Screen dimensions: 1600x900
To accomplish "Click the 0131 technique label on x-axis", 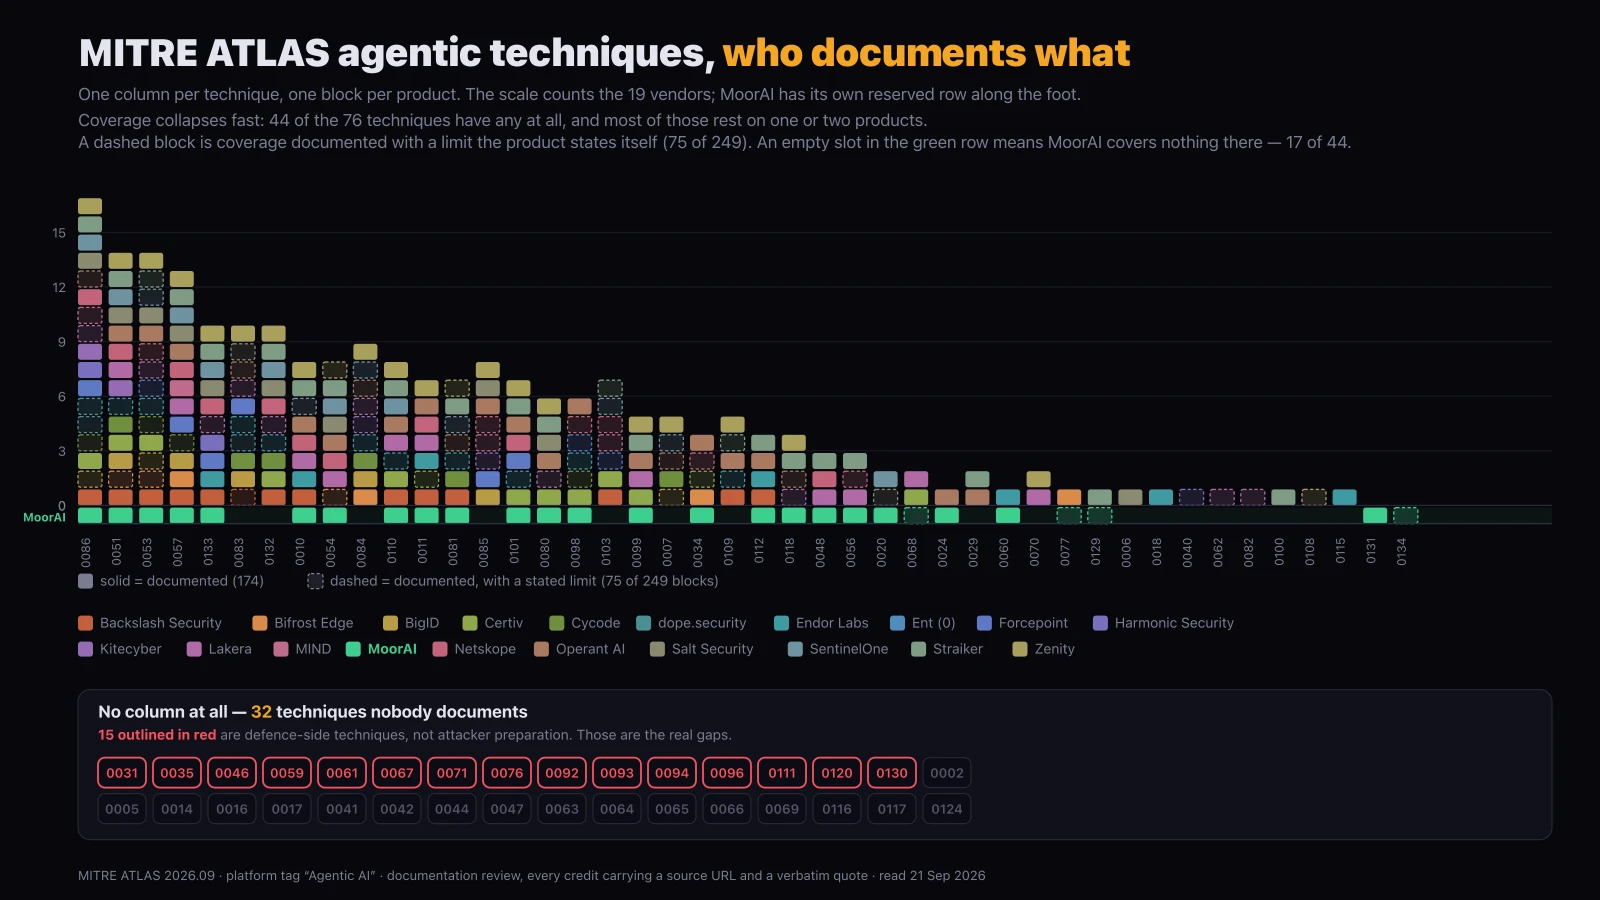I will pos(1371,552).
